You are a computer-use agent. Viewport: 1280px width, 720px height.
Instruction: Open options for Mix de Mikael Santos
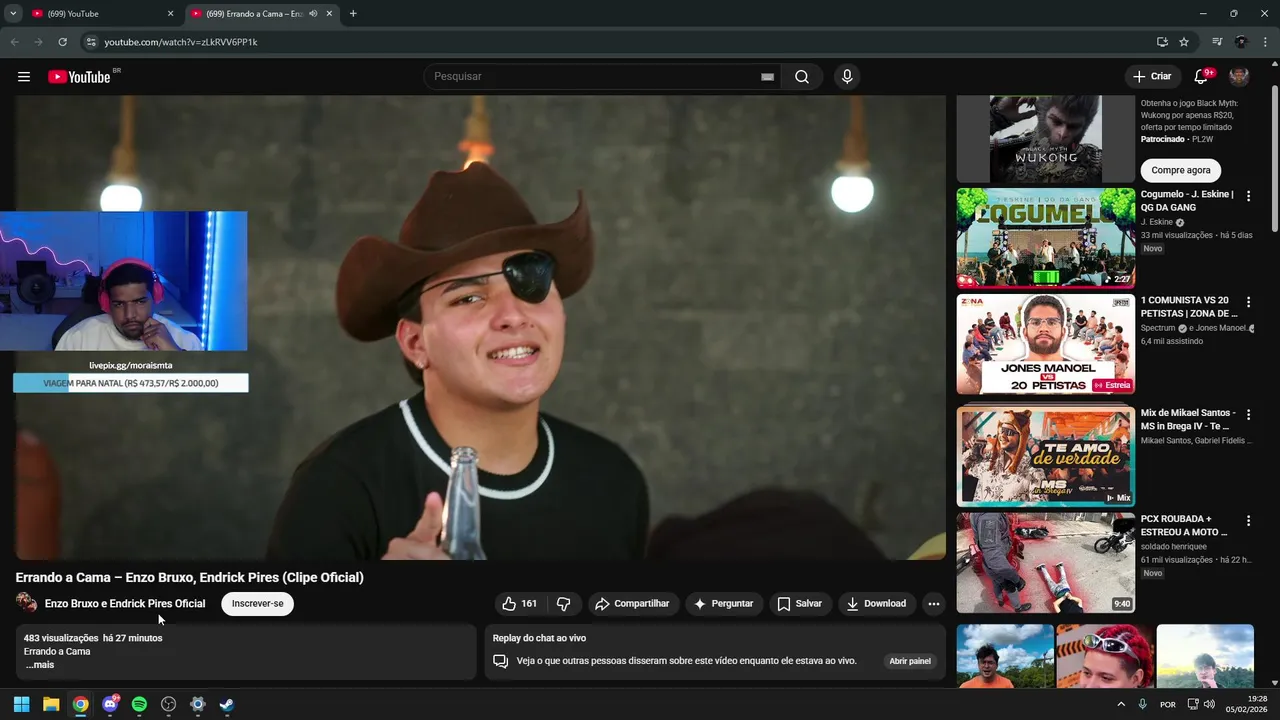pos(1248,414)
